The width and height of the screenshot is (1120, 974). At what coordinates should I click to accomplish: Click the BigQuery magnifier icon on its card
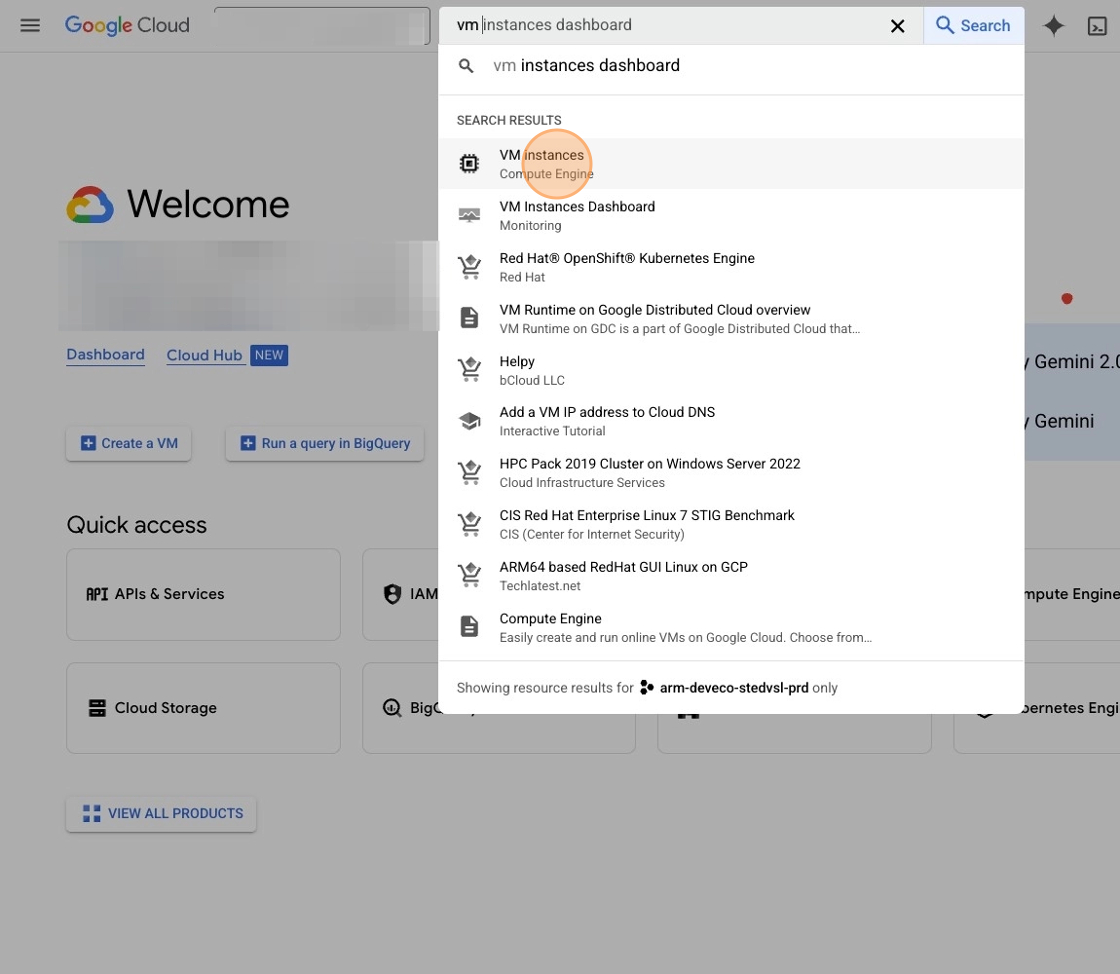(392, 708)
